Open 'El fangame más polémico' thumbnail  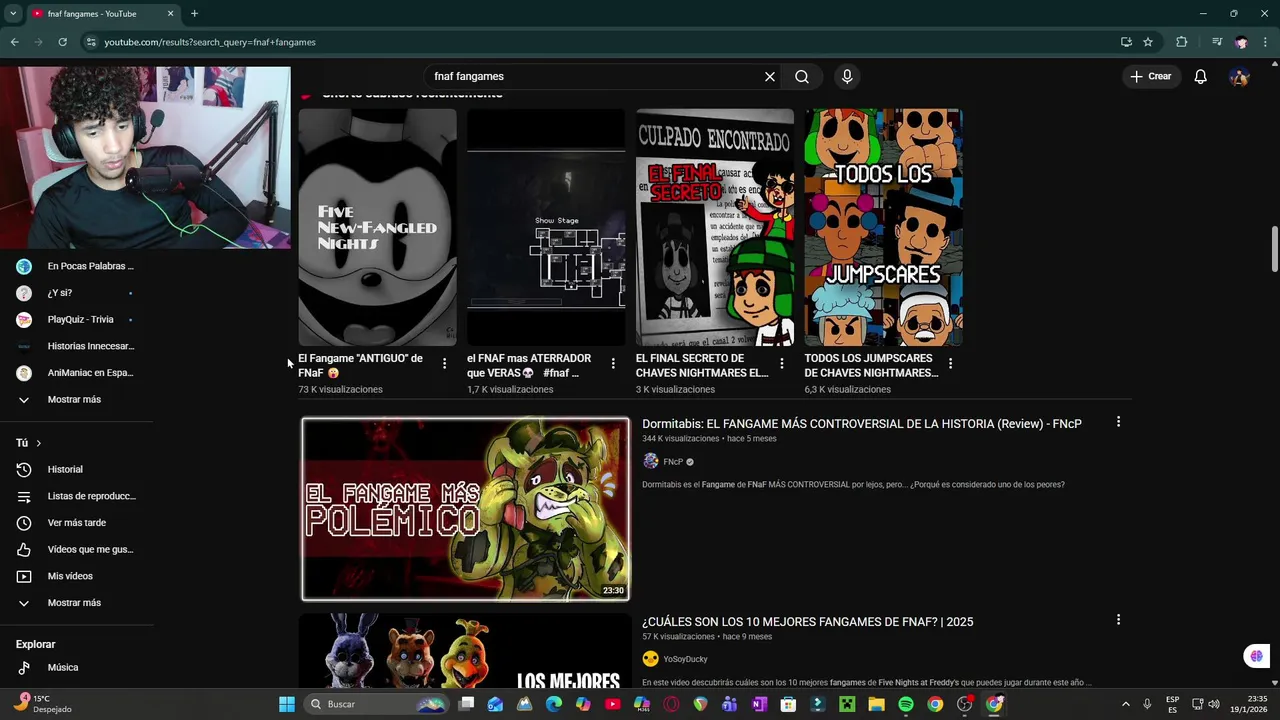[466, 509]
